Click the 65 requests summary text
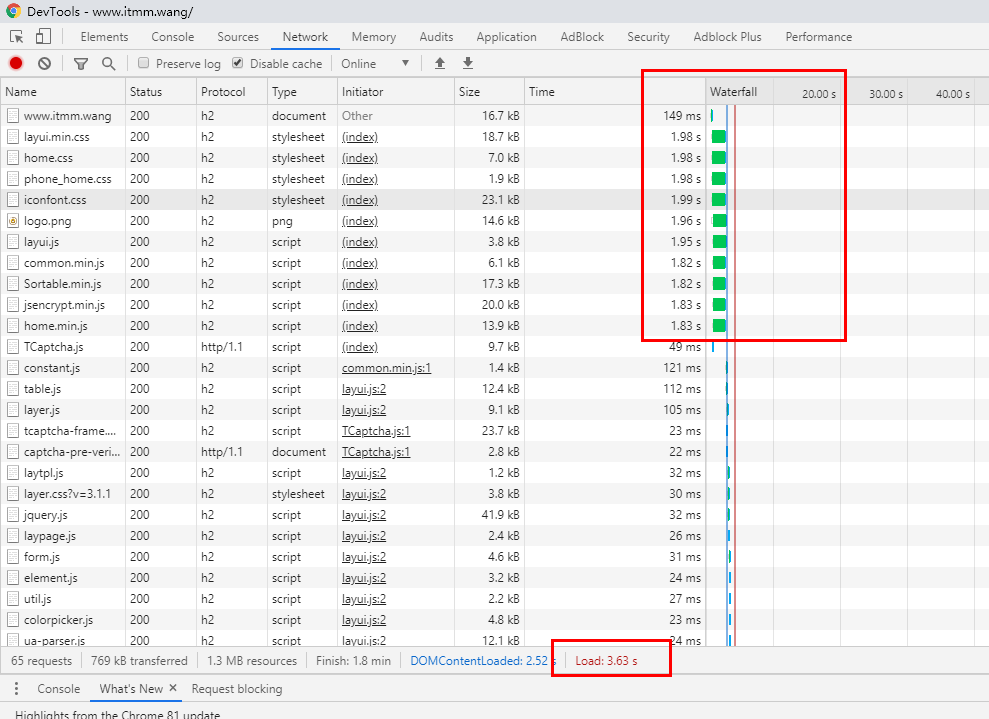Screen dimensions: 989x719 (x=42, y=661)
